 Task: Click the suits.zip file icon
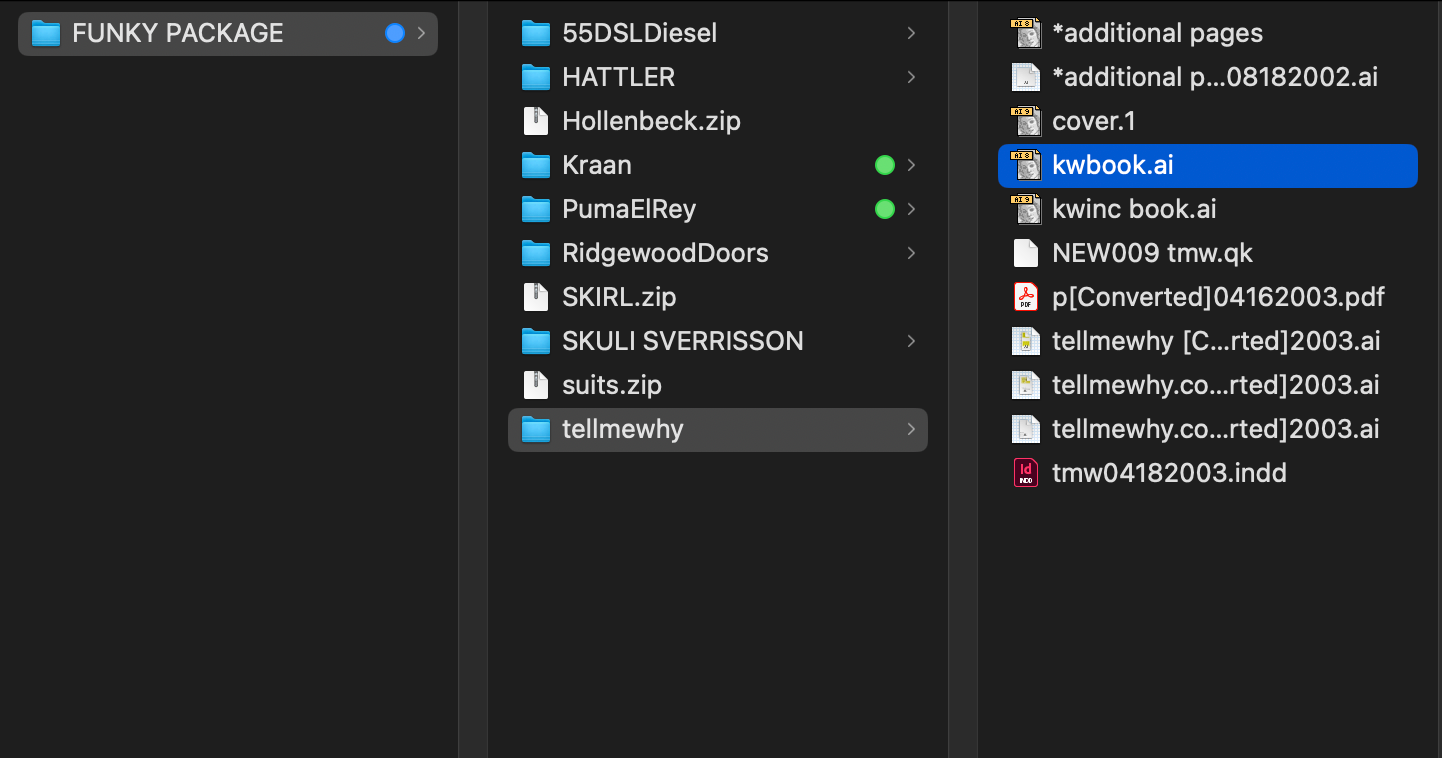536,385
